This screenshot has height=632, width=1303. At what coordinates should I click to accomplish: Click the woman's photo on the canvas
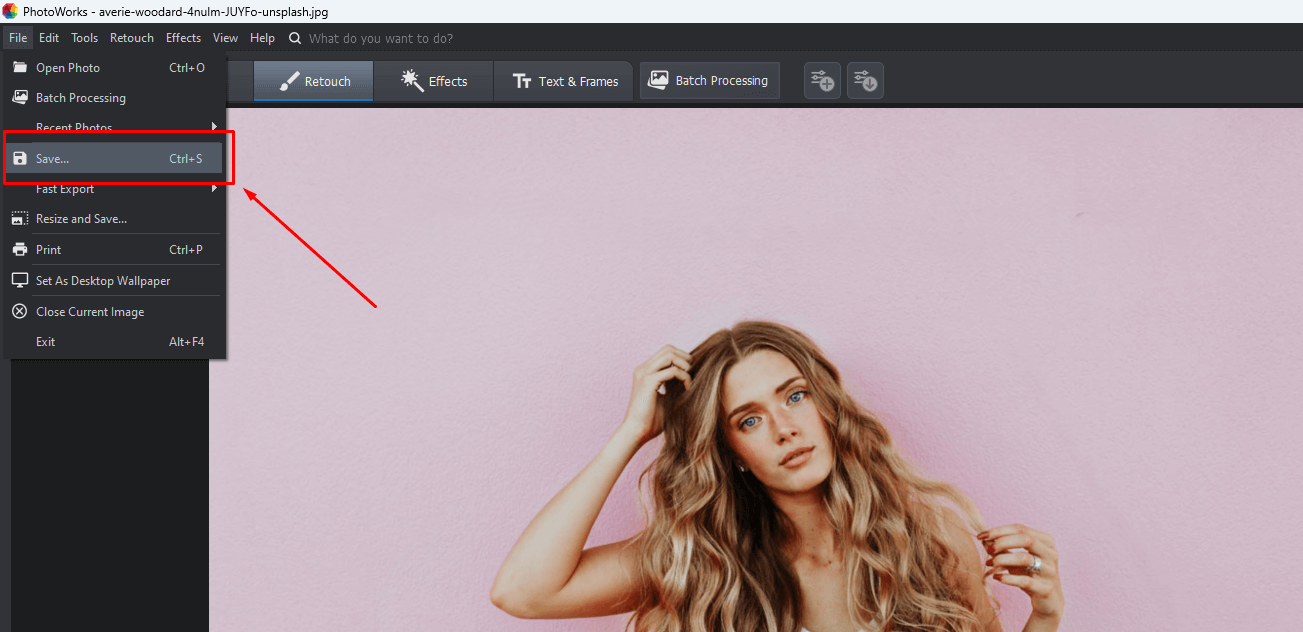[756, 370]
